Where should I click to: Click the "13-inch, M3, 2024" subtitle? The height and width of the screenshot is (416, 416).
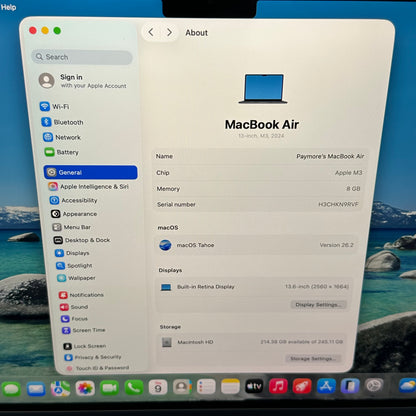pyautogui.click(x=261, y=136)
